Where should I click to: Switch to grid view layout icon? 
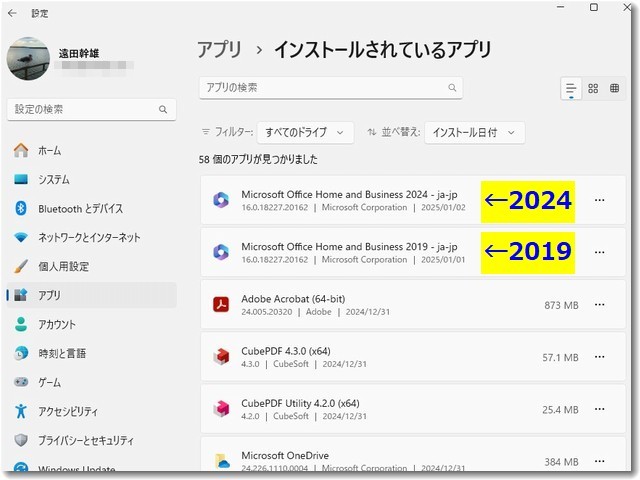[x=593, y=89]
